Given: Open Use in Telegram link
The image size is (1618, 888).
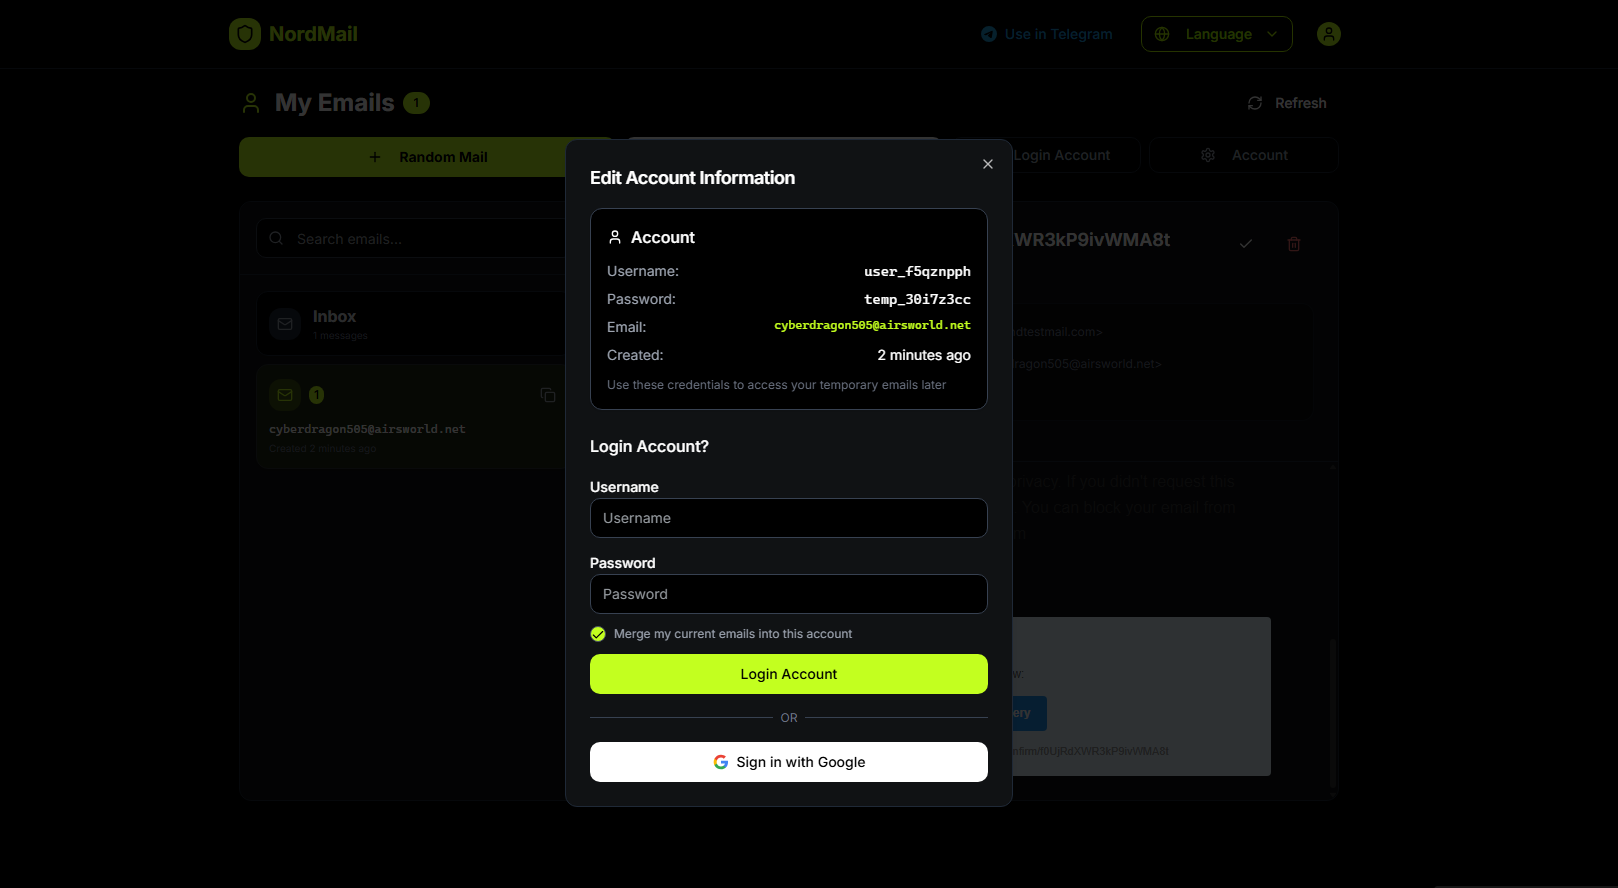Looking at the screenshot, I should pyautogui.click(x=1047, y=34).
